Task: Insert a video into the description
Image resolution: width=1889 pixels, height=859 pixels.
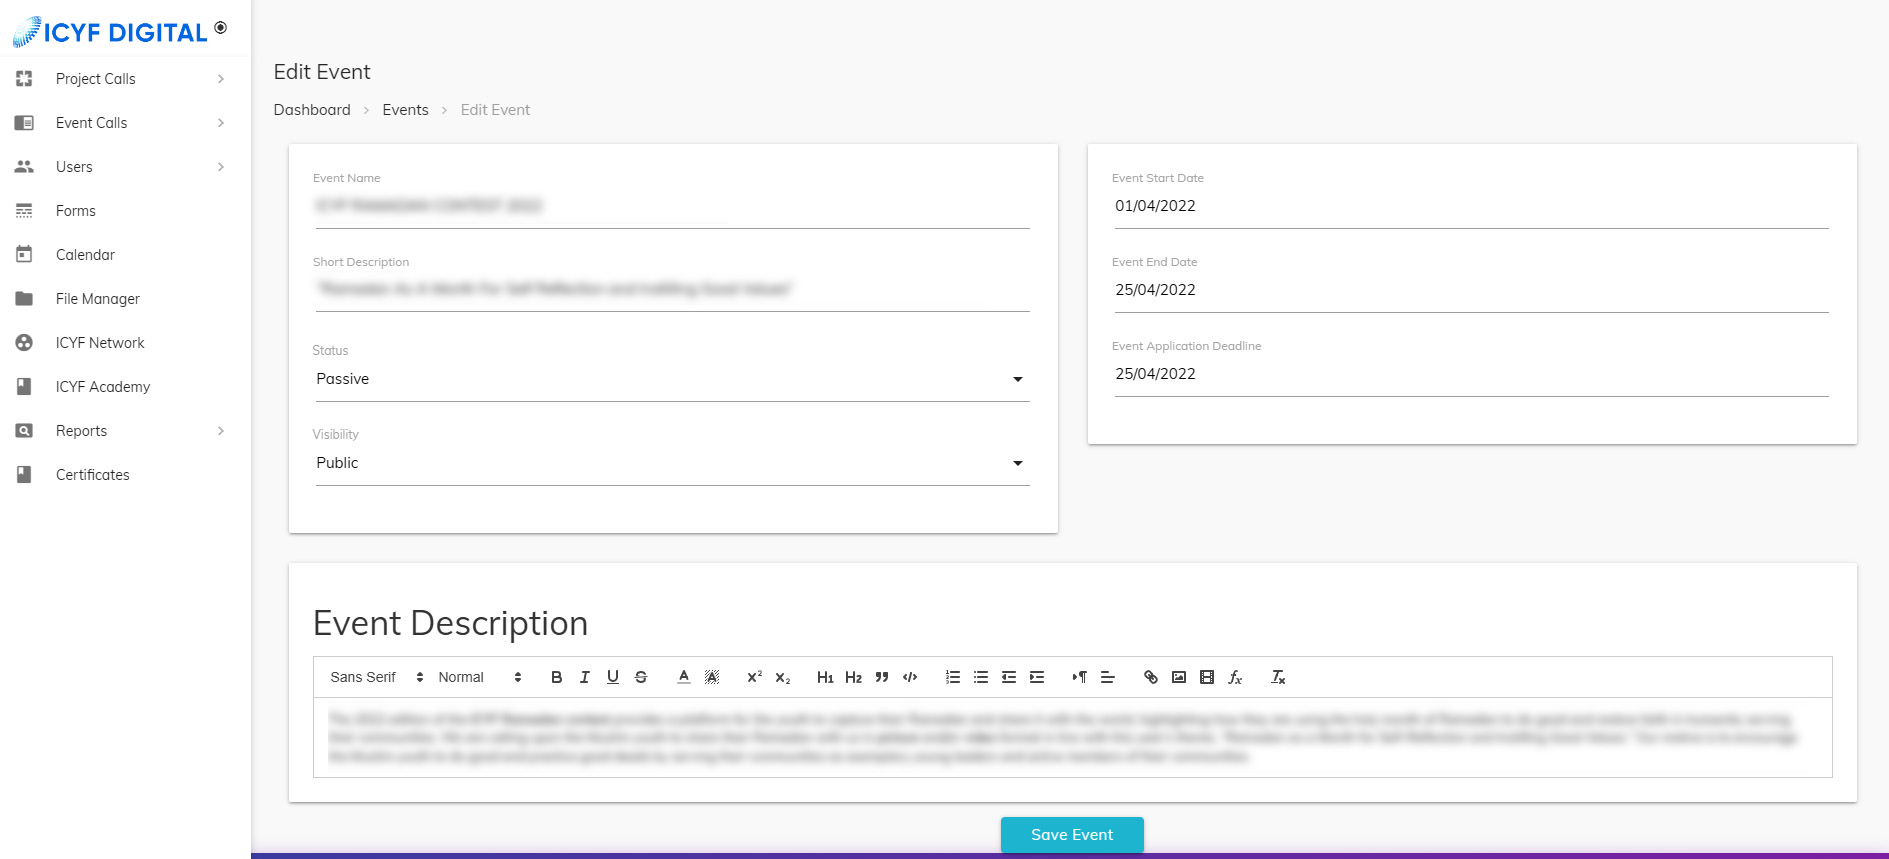Action: pos(1207,677)
